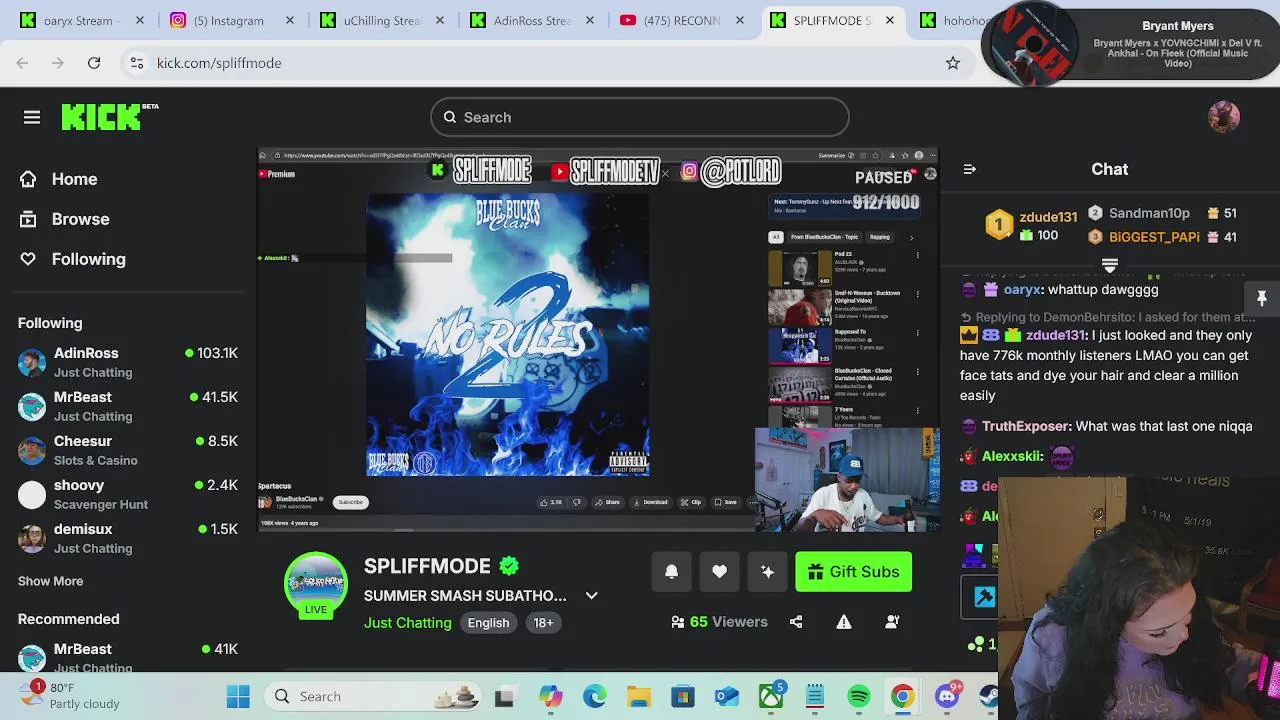Click Show More under Following
This screenshot has height=720, width=1280.
point(50,581)
